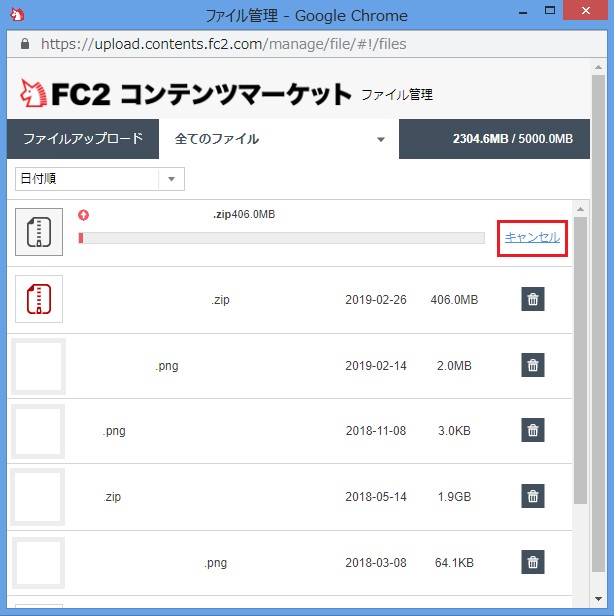The image size is (614, 616).
Task: Click the sort dropdown arrow button
Action: [x=171, y=179]
